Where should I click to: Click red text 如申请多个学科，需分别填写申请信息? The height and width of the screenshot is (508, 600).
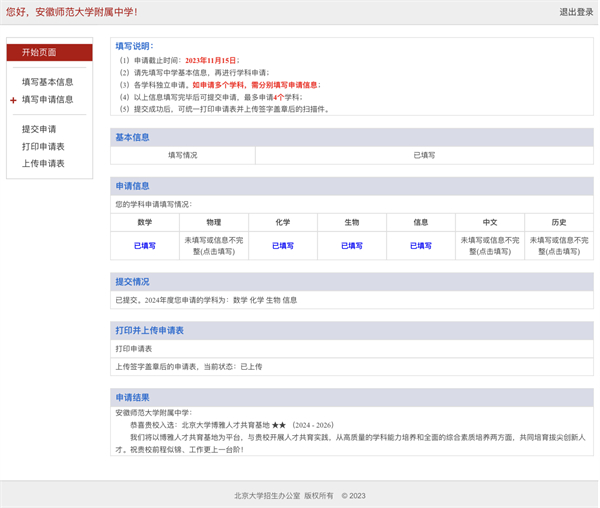click(255, 85)
